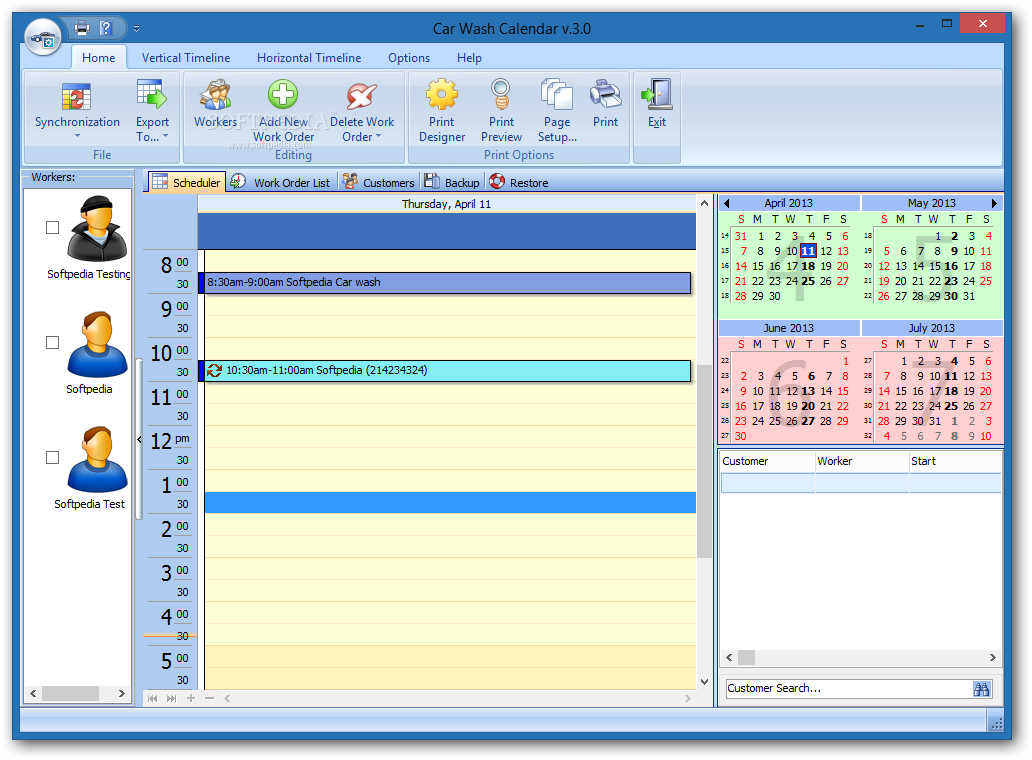
Task: Select July 4 in the calendar
Action: (x=954, y=361)
